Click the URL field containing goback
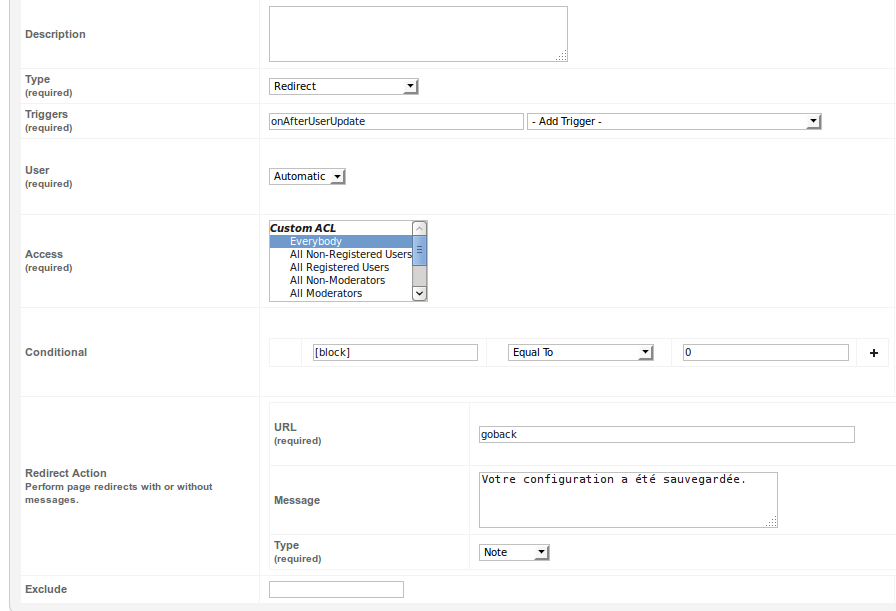 coord(666,434)
